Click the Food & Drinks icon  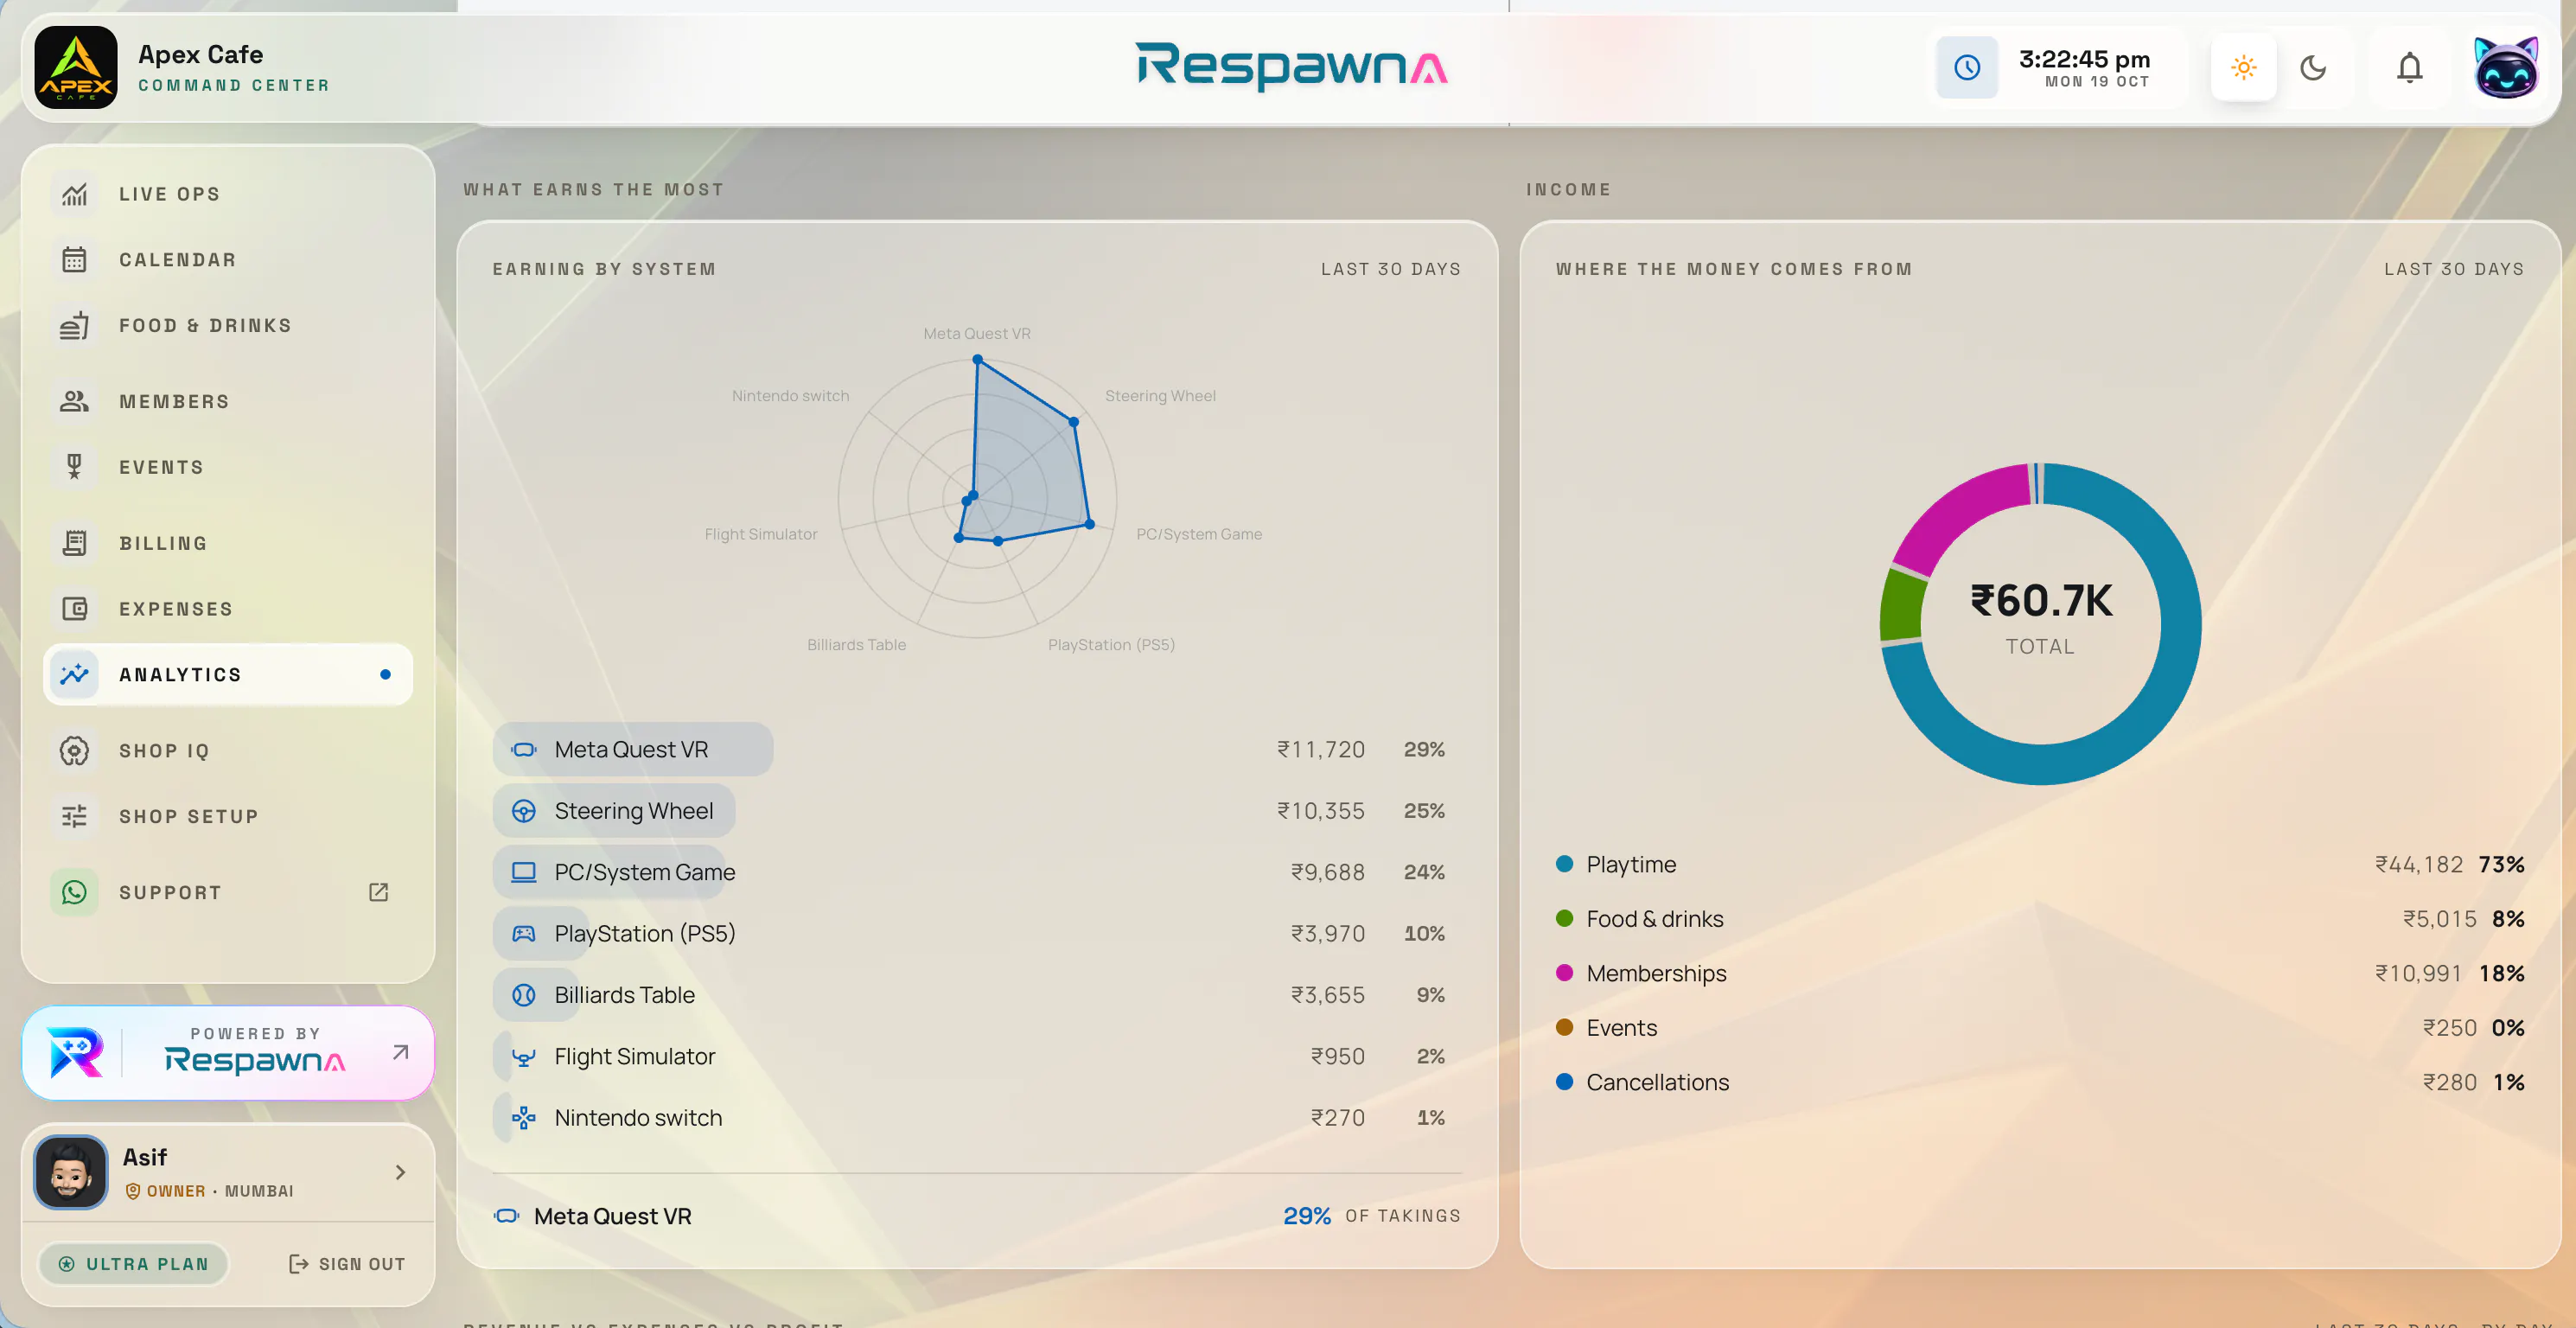tap(75, 326)
